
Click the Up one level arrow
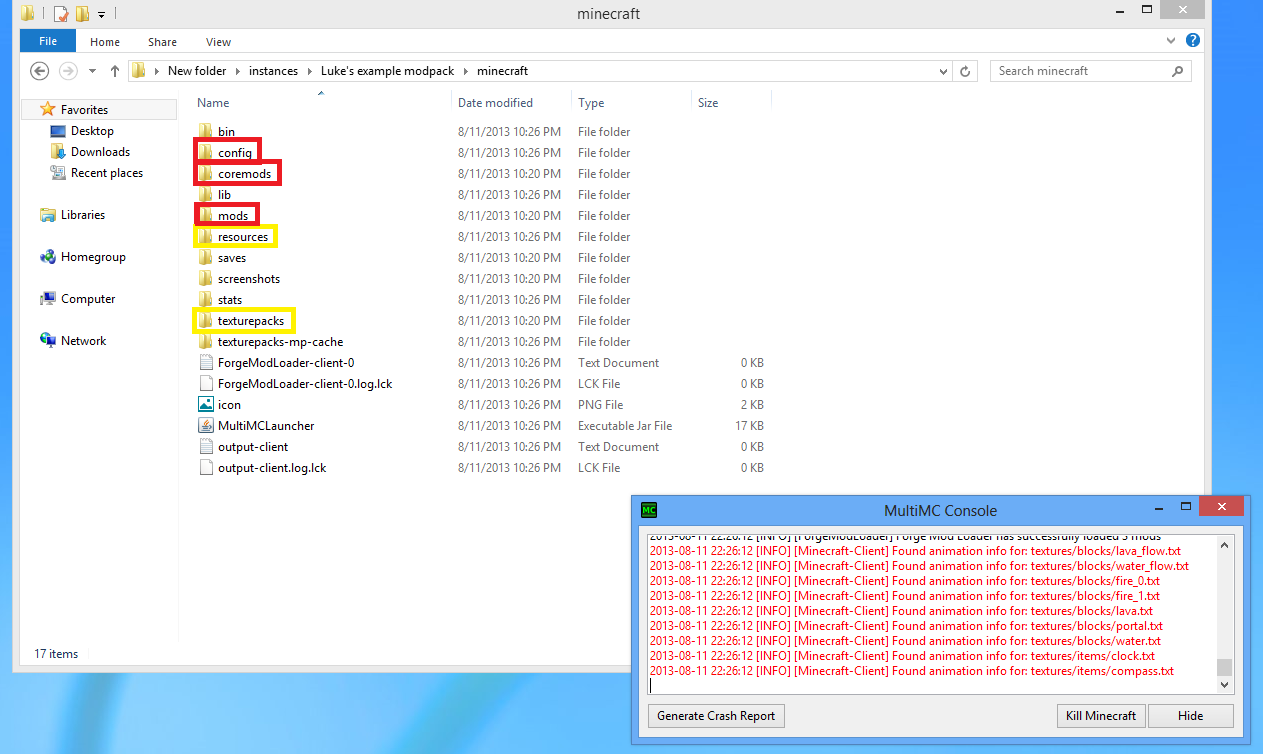115,71
